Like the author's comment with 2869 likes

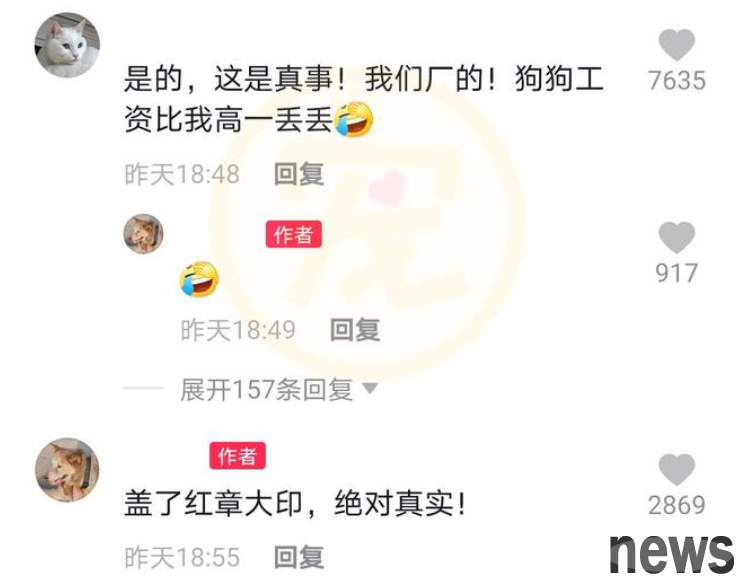[677, 469]
